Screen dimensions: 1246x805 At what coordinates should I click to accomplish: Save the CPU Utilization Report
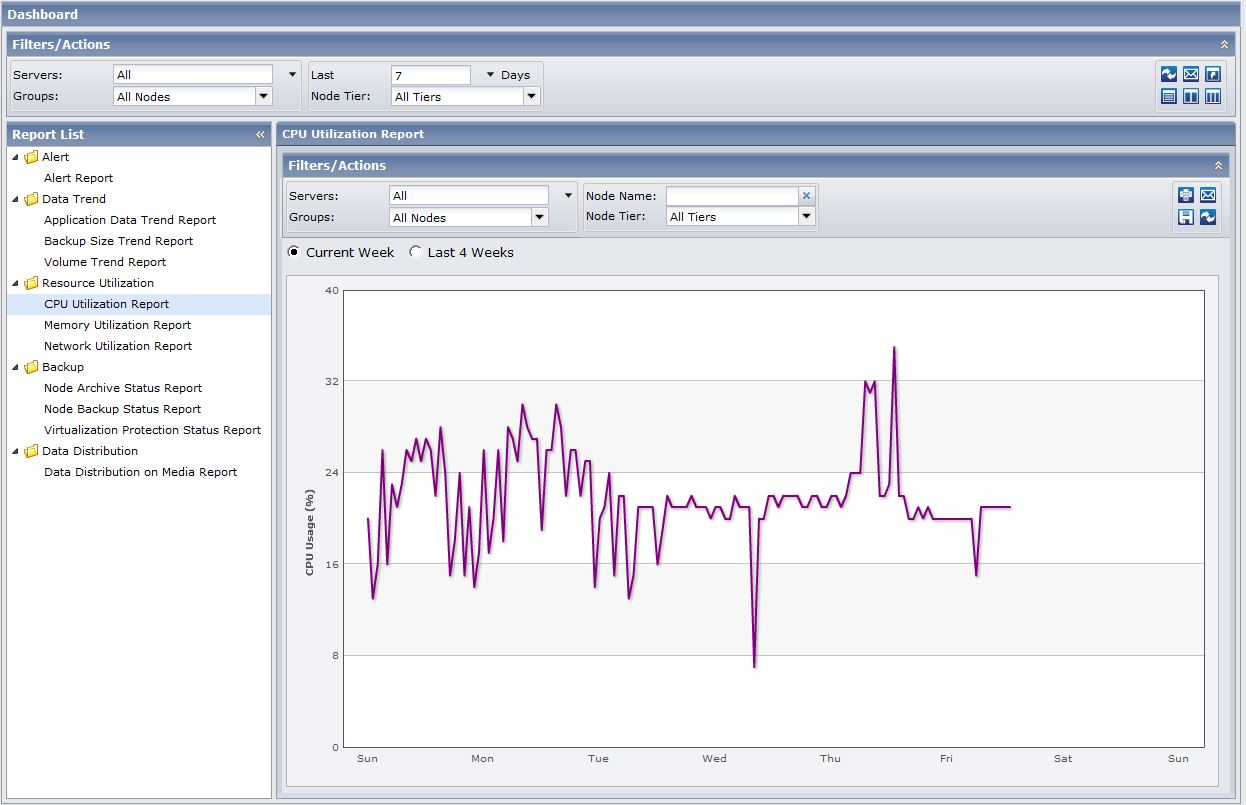(1186, 217)
